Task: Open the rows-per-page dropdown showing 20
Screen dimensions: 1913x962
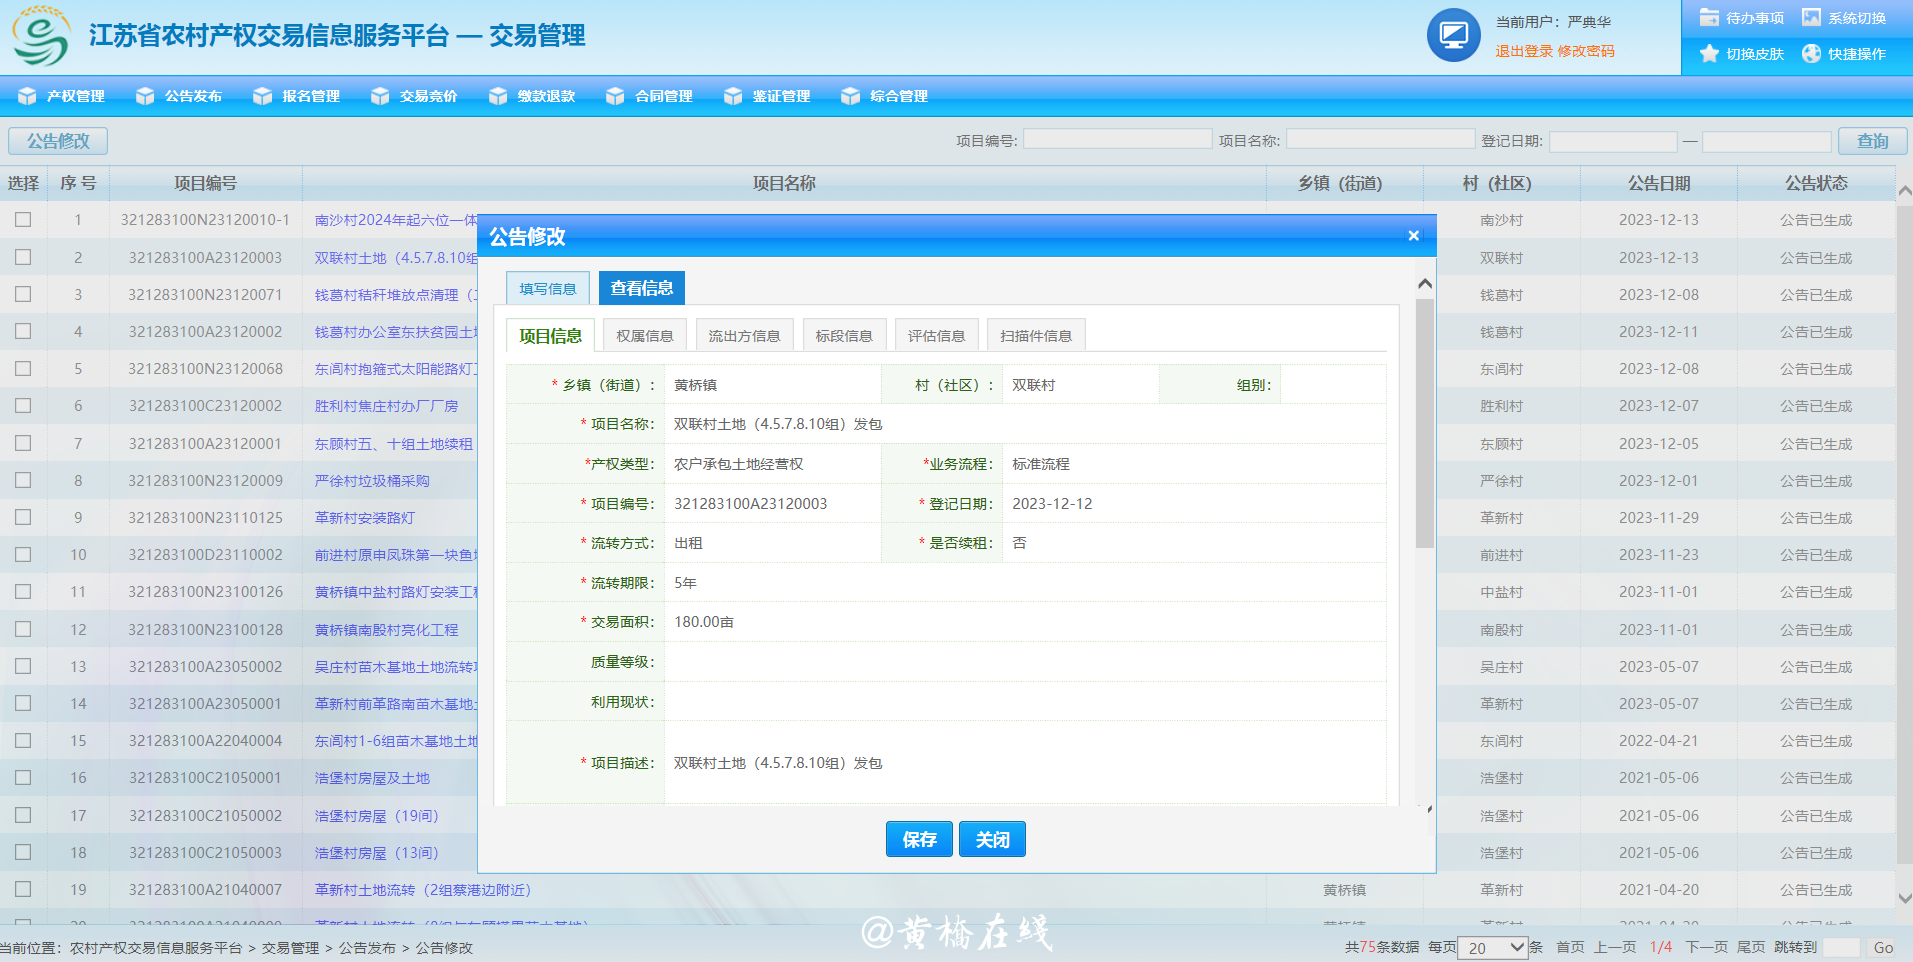Action: click(1493, 948)
